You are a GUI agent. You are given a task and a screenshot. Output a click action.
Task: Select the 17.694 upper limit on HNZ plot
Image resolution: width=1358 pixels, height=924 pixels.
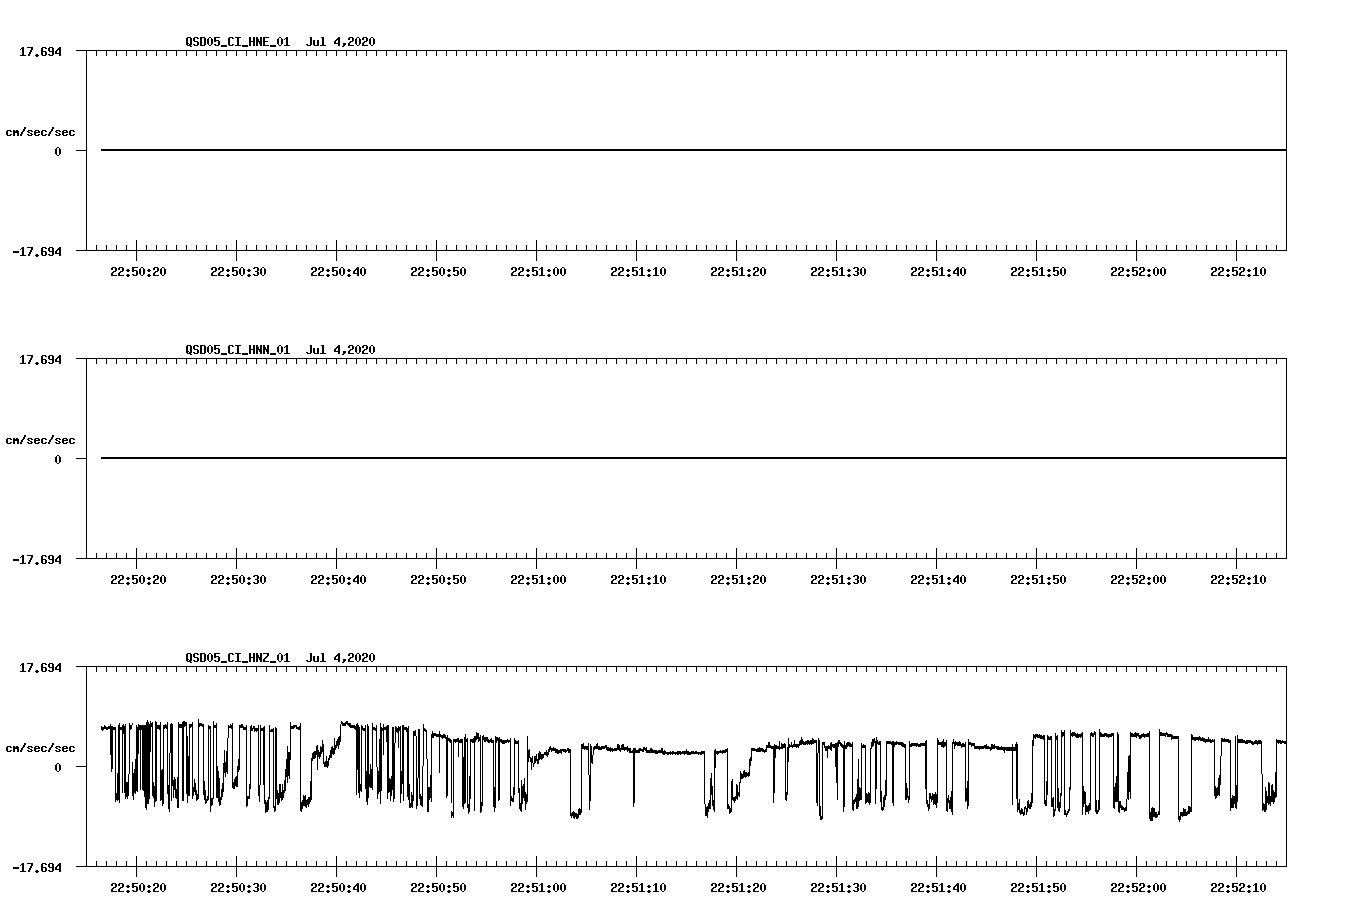click(40, 668)
